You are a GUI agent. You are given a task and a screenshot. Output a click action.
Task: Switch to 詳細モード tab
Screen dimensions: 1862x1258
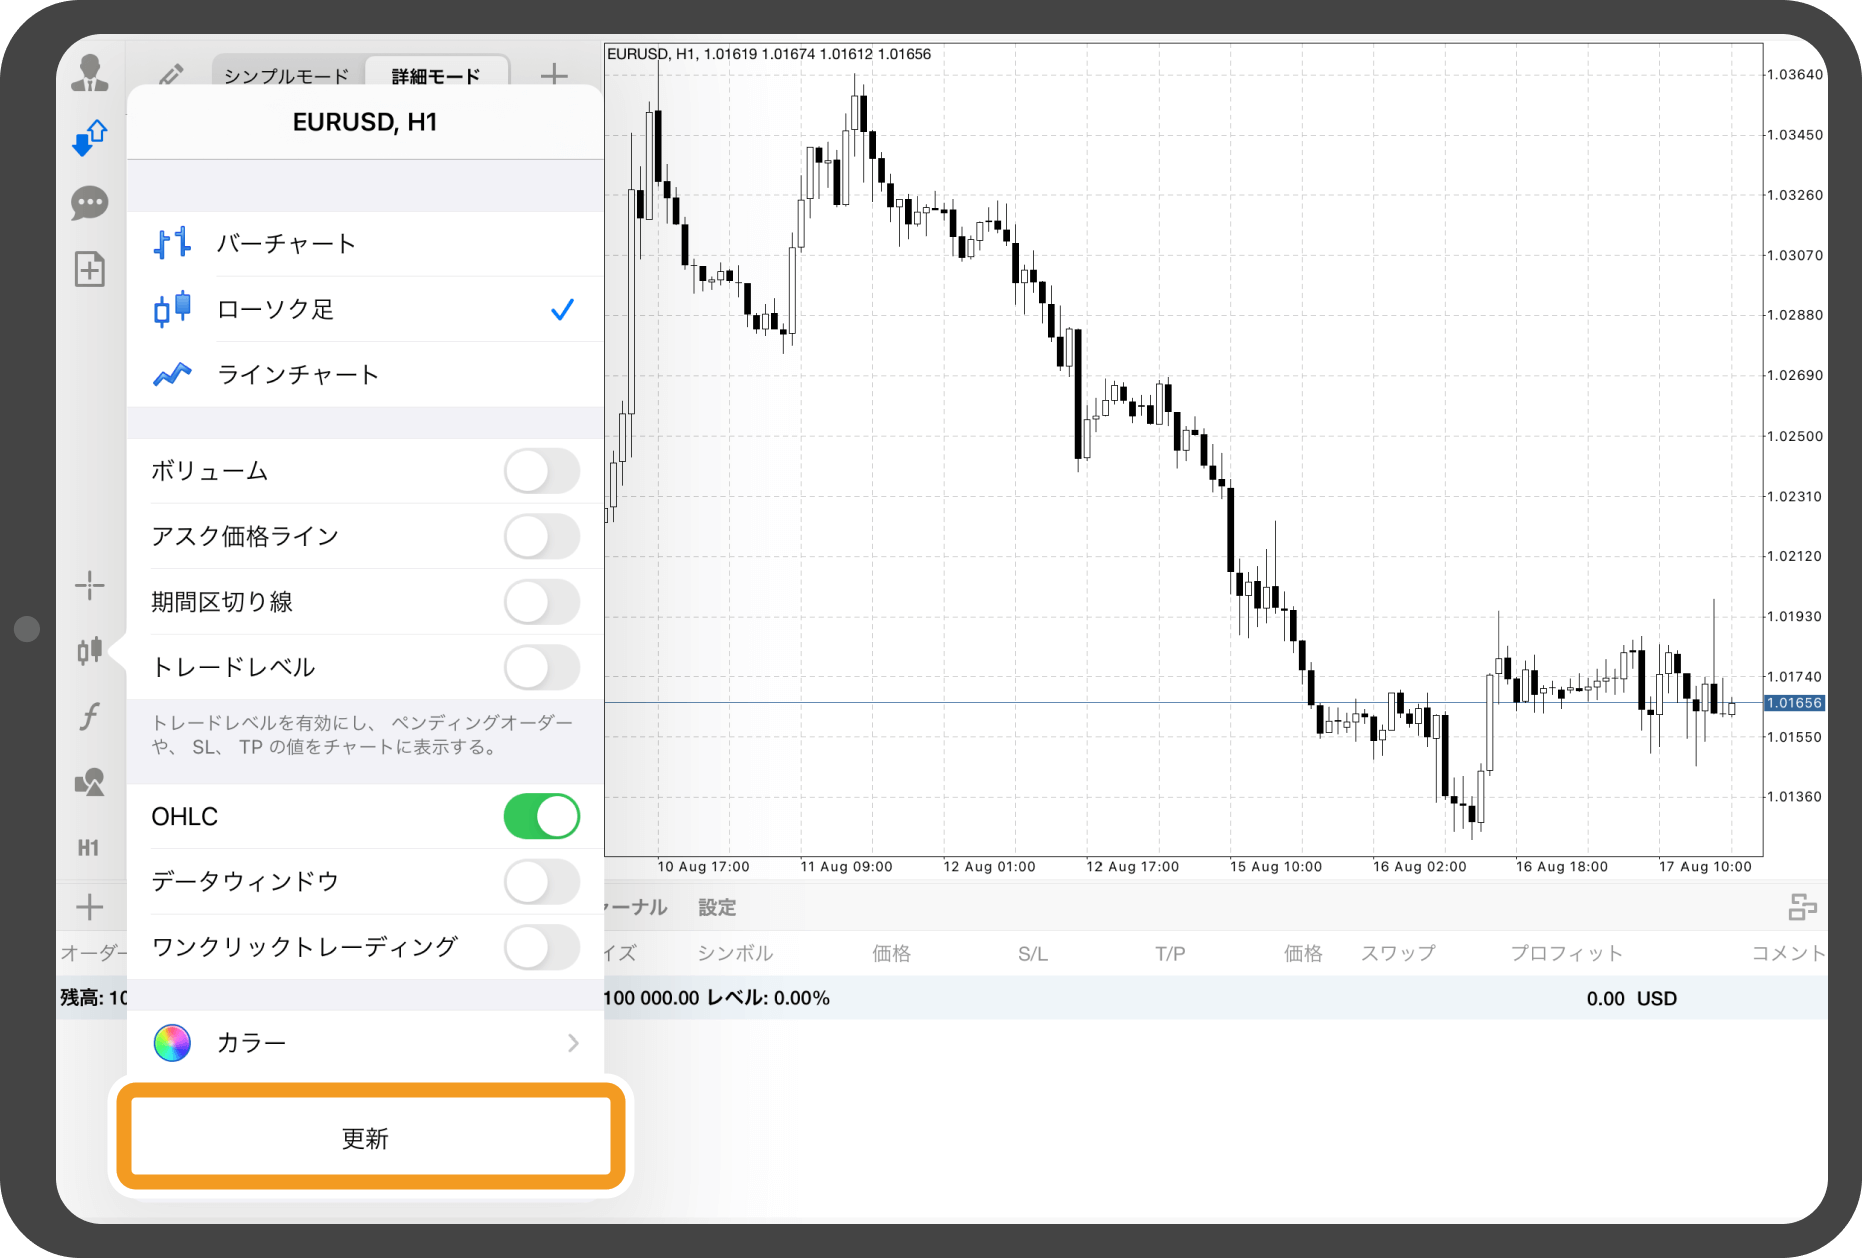click(436, 76)
